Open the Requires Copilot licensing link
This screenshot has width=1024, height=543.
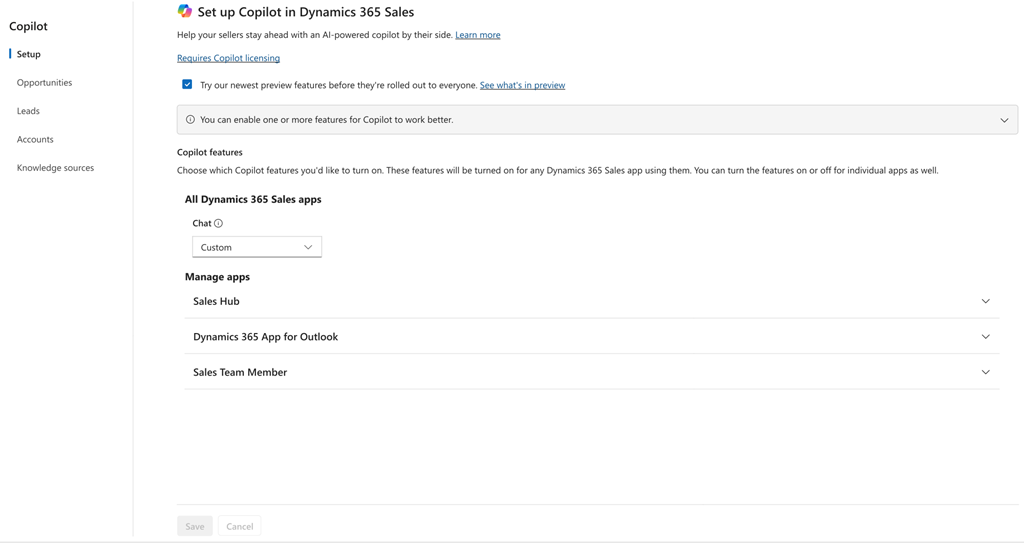click(229, 58)
